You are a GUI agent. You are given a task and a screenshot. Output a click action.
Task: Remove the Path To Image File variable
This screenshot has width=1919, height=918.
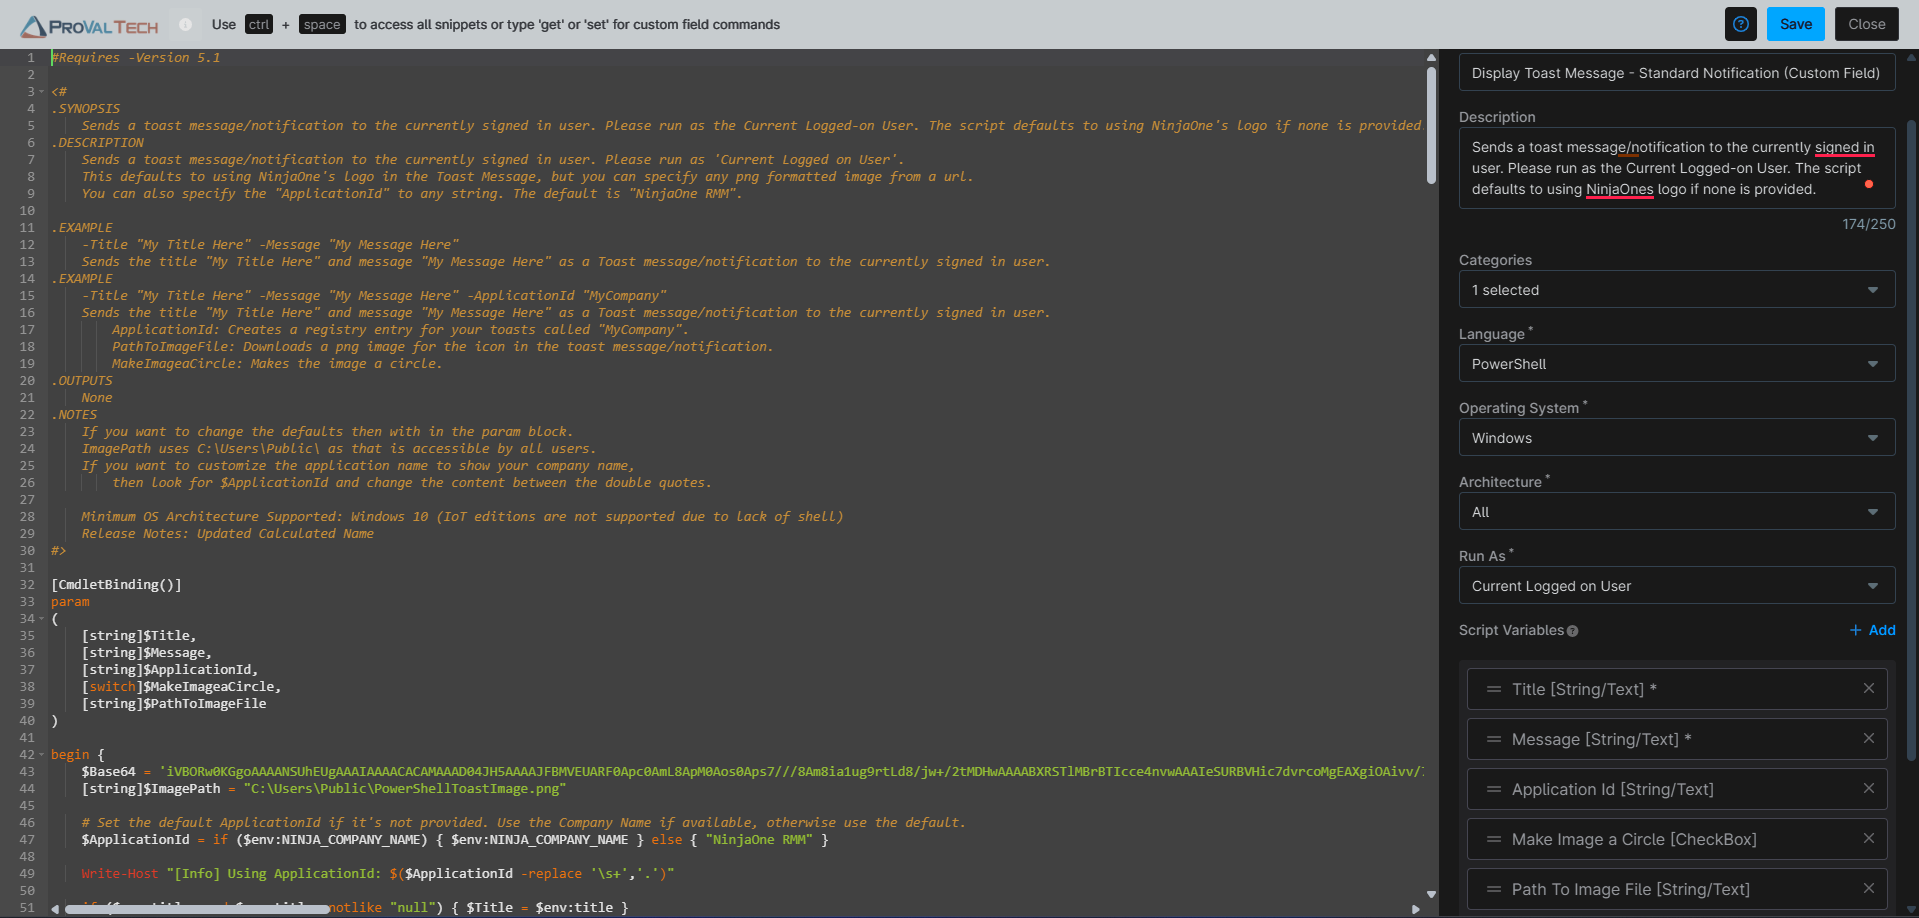(1869, 888)
